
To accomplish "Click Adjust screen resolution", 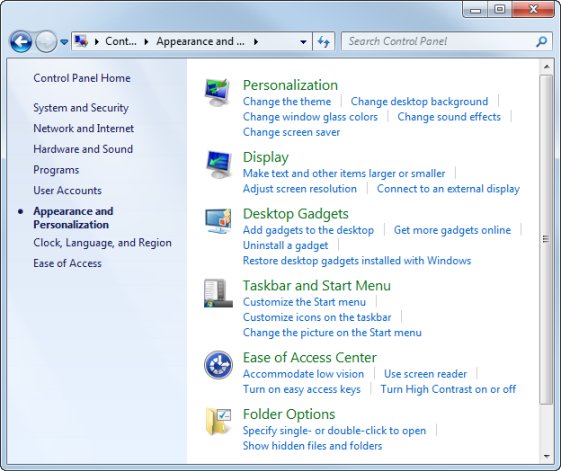I will coord(300,189).
